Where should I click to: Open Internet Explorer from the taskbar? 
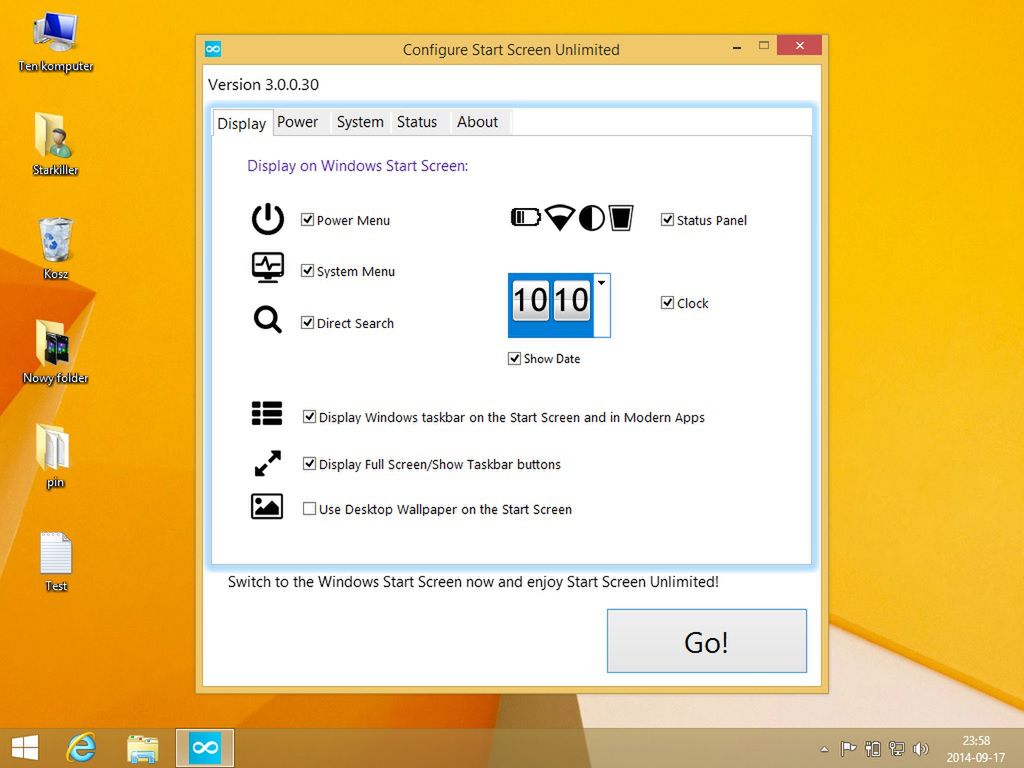(82, 748)
